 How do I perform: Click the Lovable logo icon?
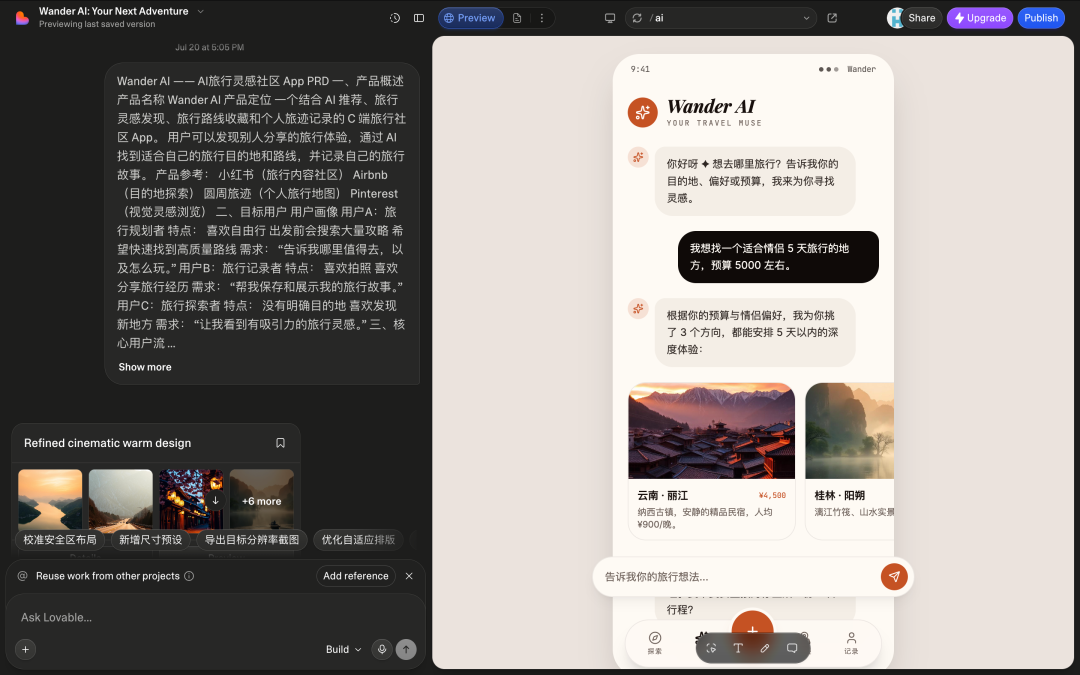(22, 18)
